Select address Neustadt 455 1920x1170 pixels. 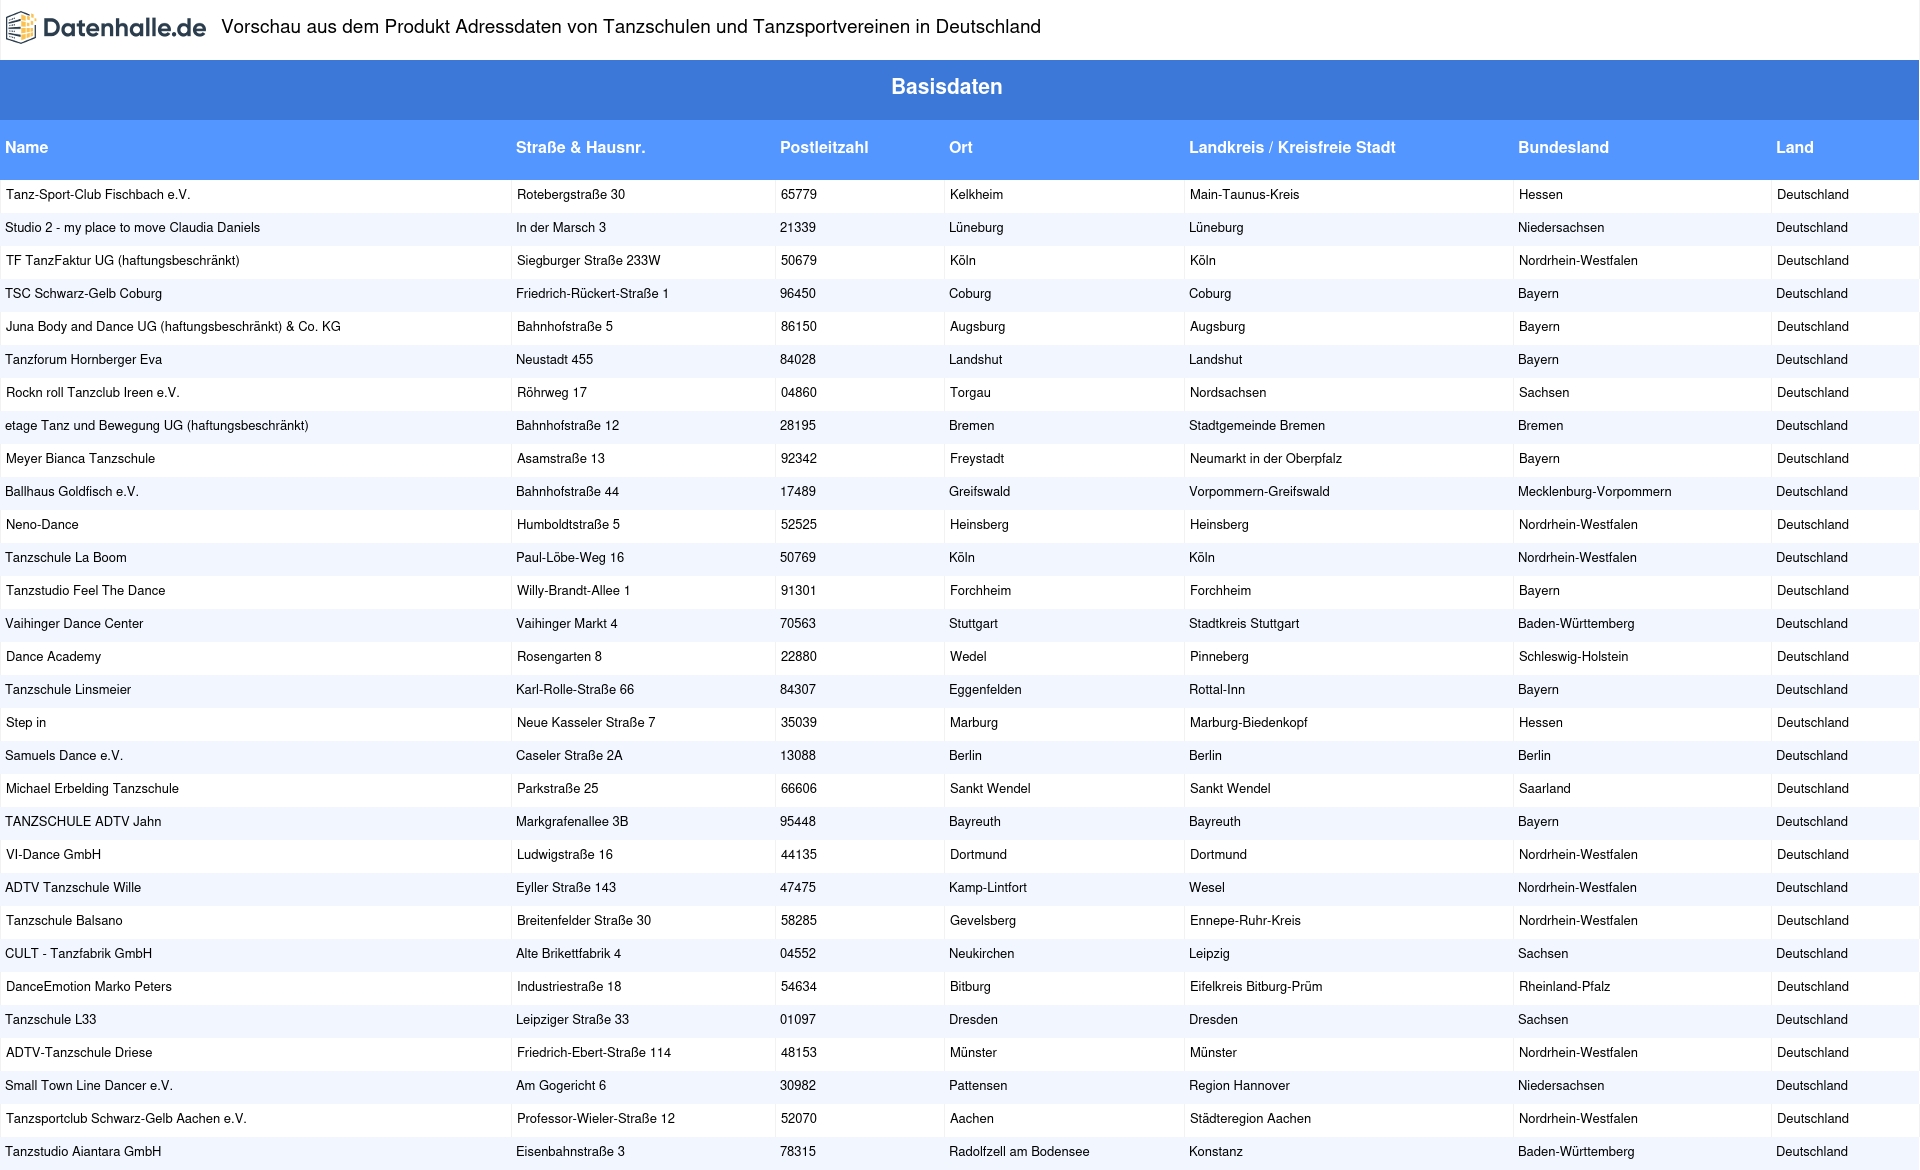pos(554,359)
